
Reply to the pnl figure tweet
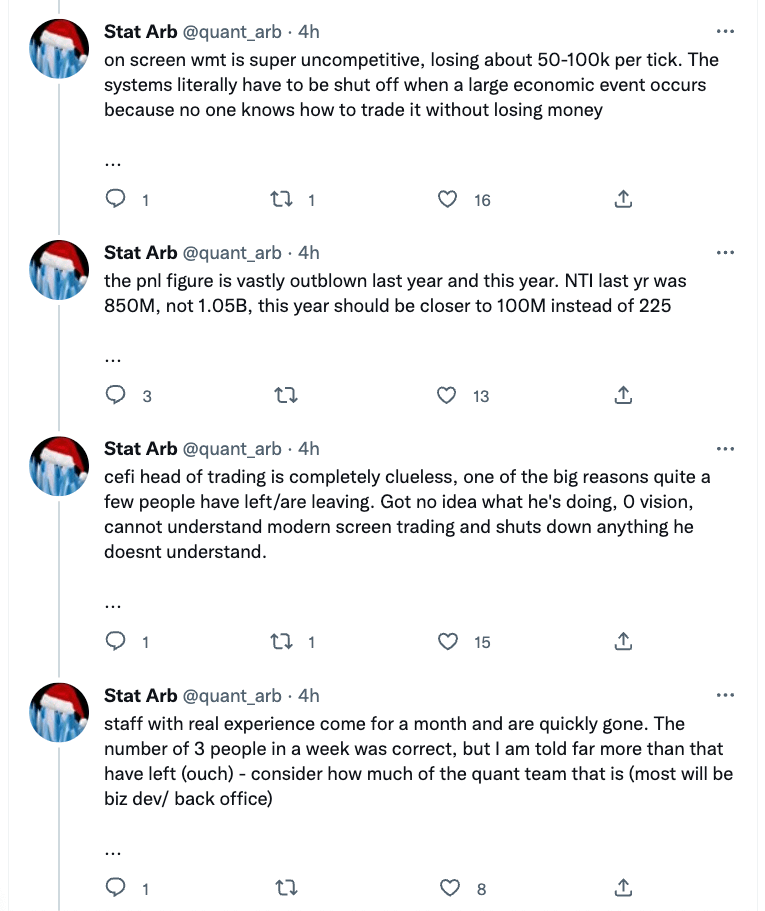[117, 396]
